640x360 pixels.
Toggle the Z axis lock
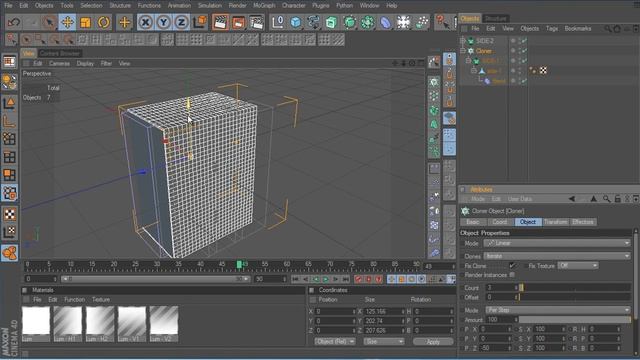pos(181,22)
